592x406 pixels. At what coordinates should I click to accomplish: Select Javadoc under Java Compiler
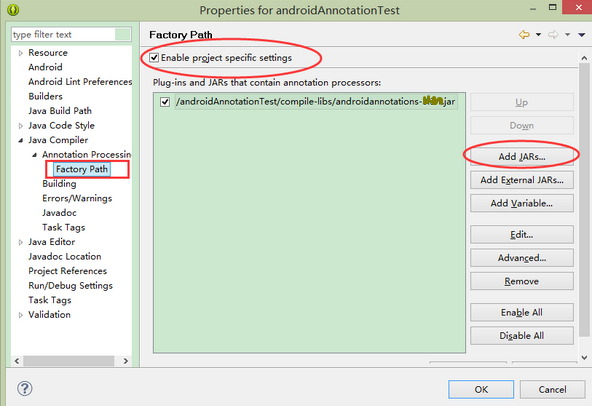[59, 213]
